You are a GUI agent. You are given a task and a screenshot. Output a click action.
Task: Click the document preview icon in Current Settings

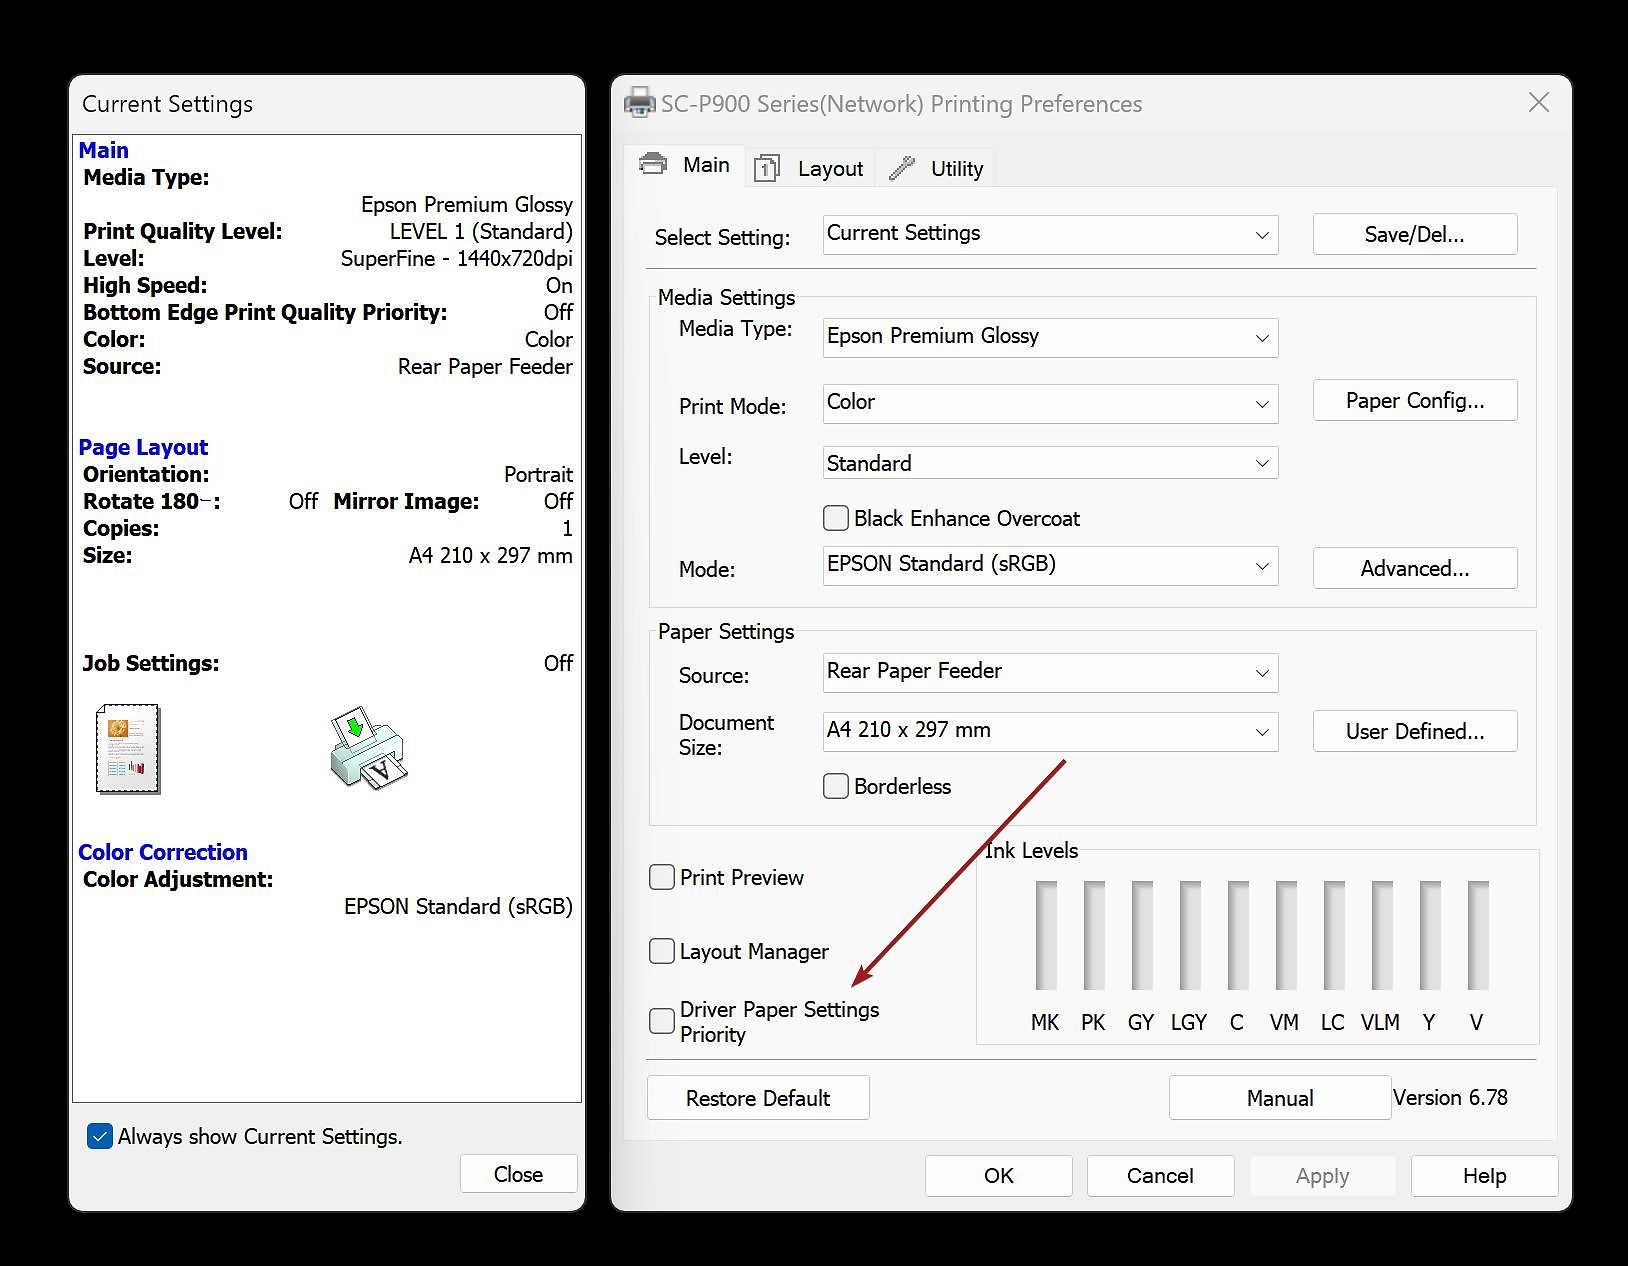126,748
